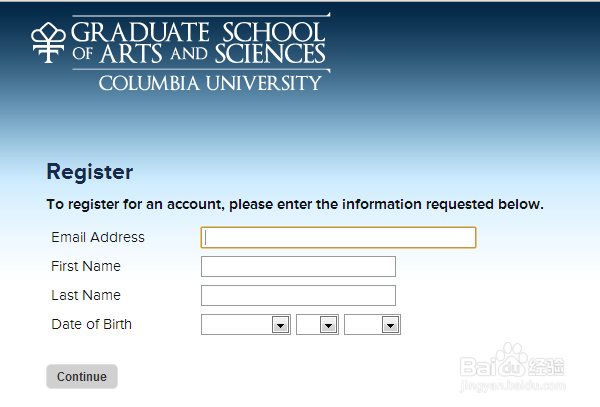Click the arrow icon of the middle birth date combo
The width and height of the screenshot is (600, 407).
tap(328, 325)
